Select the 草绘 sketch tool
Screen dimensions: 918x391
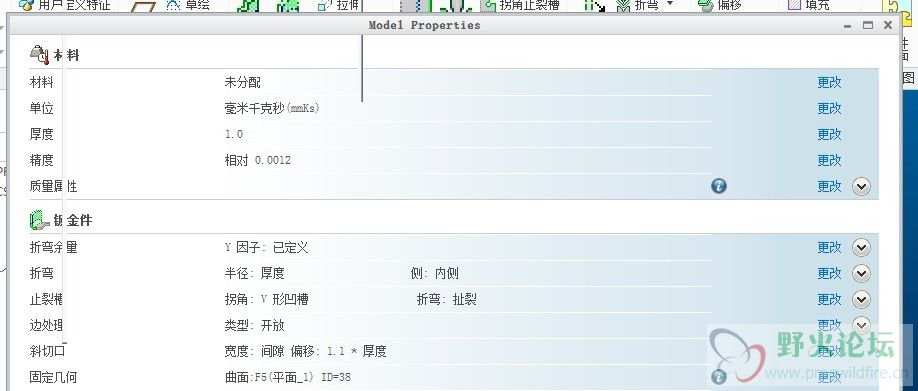point(189,6)
